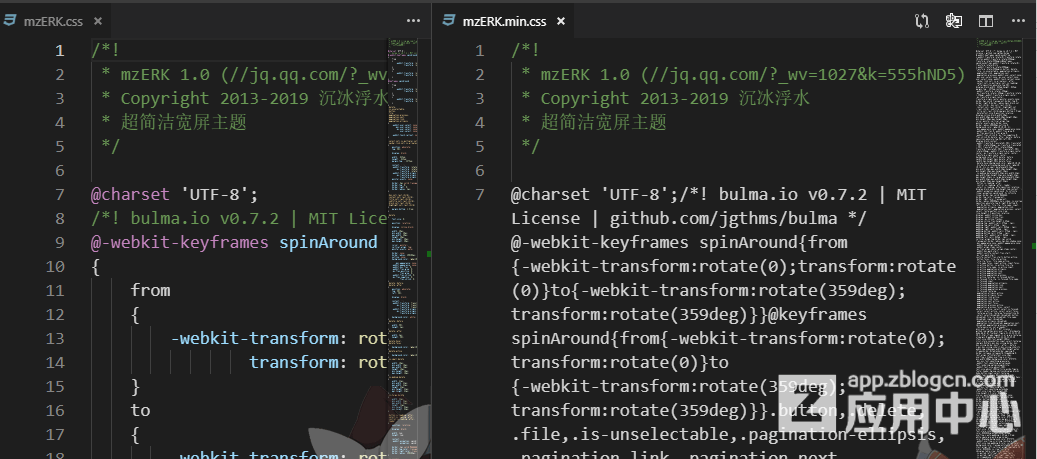Jump using the right editor minimap
The image size is (1037, 459).
point(1000,150)
